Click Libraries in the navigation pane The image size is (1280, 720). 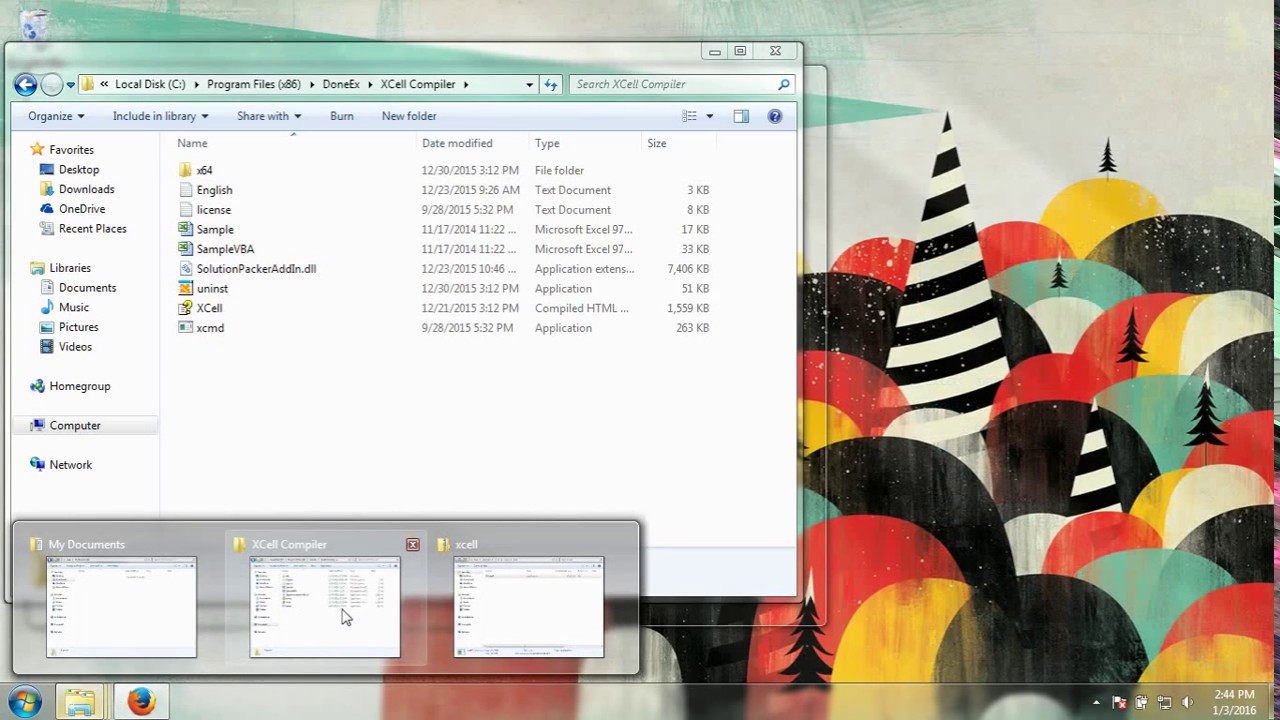70,268
